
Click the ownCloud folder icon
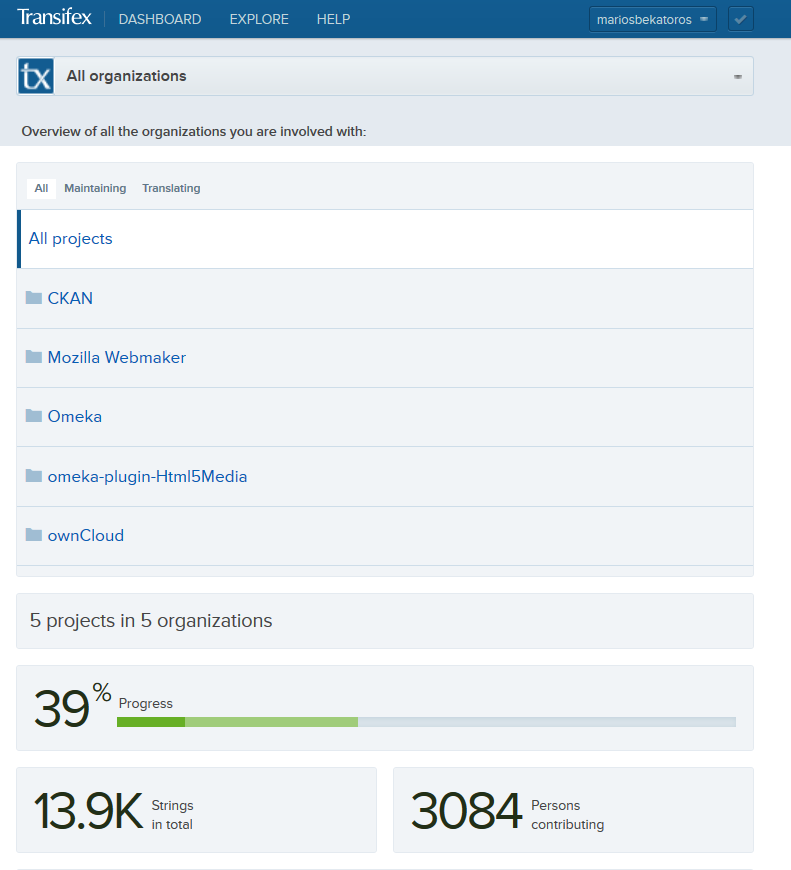point(34,535)
